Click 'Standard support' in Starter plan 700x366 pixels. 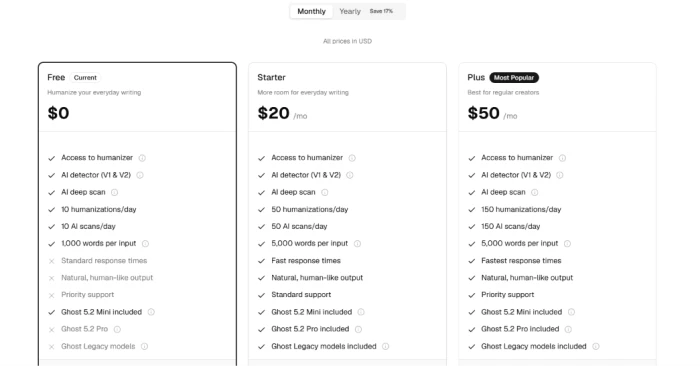tap(301, 295)
